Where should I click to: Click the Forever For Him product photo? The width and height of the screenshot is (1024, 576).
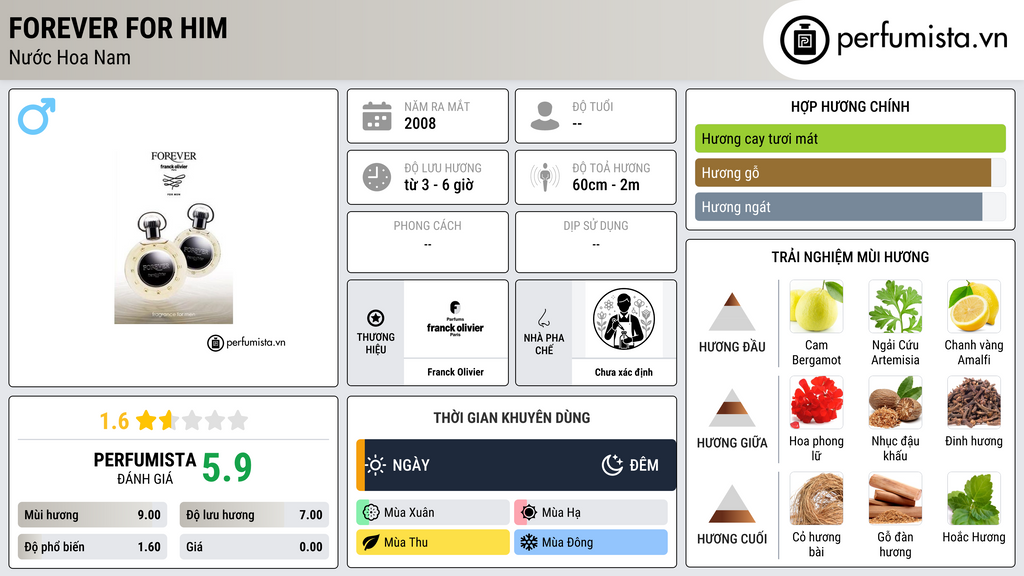tap(174, 237)
